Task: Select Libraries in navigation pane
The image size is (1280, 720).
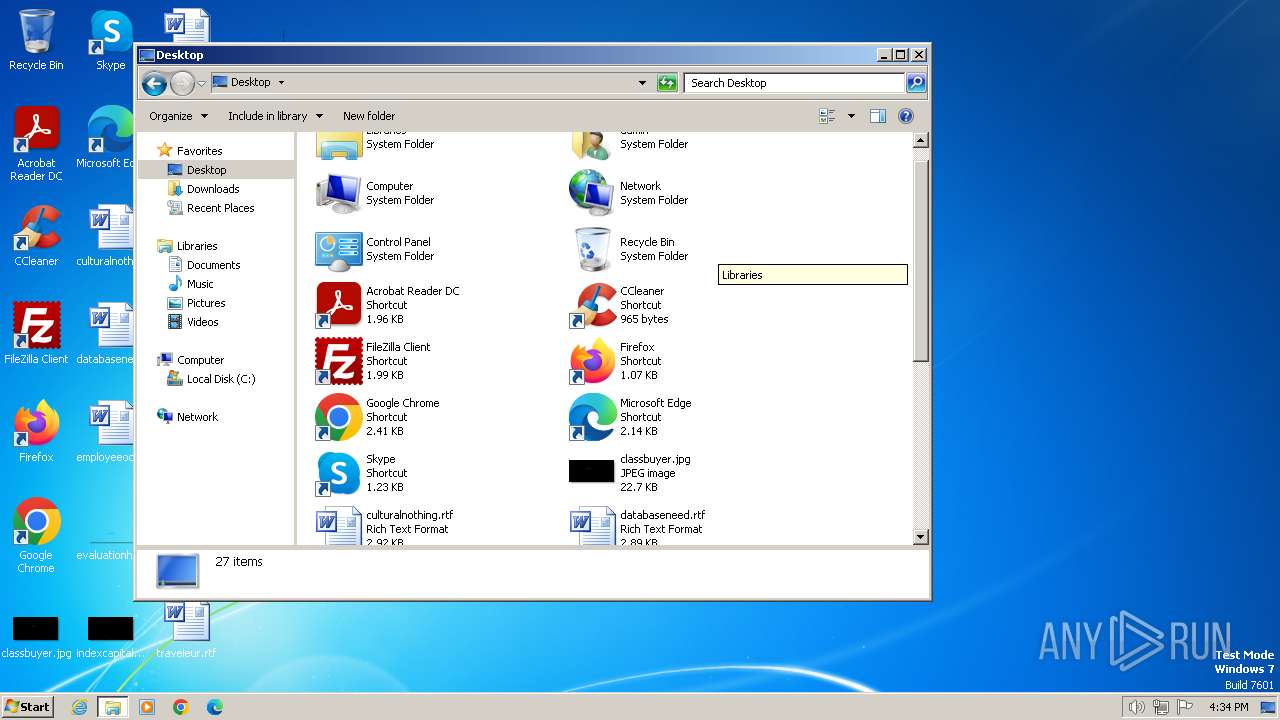Action: click(188, 246)
